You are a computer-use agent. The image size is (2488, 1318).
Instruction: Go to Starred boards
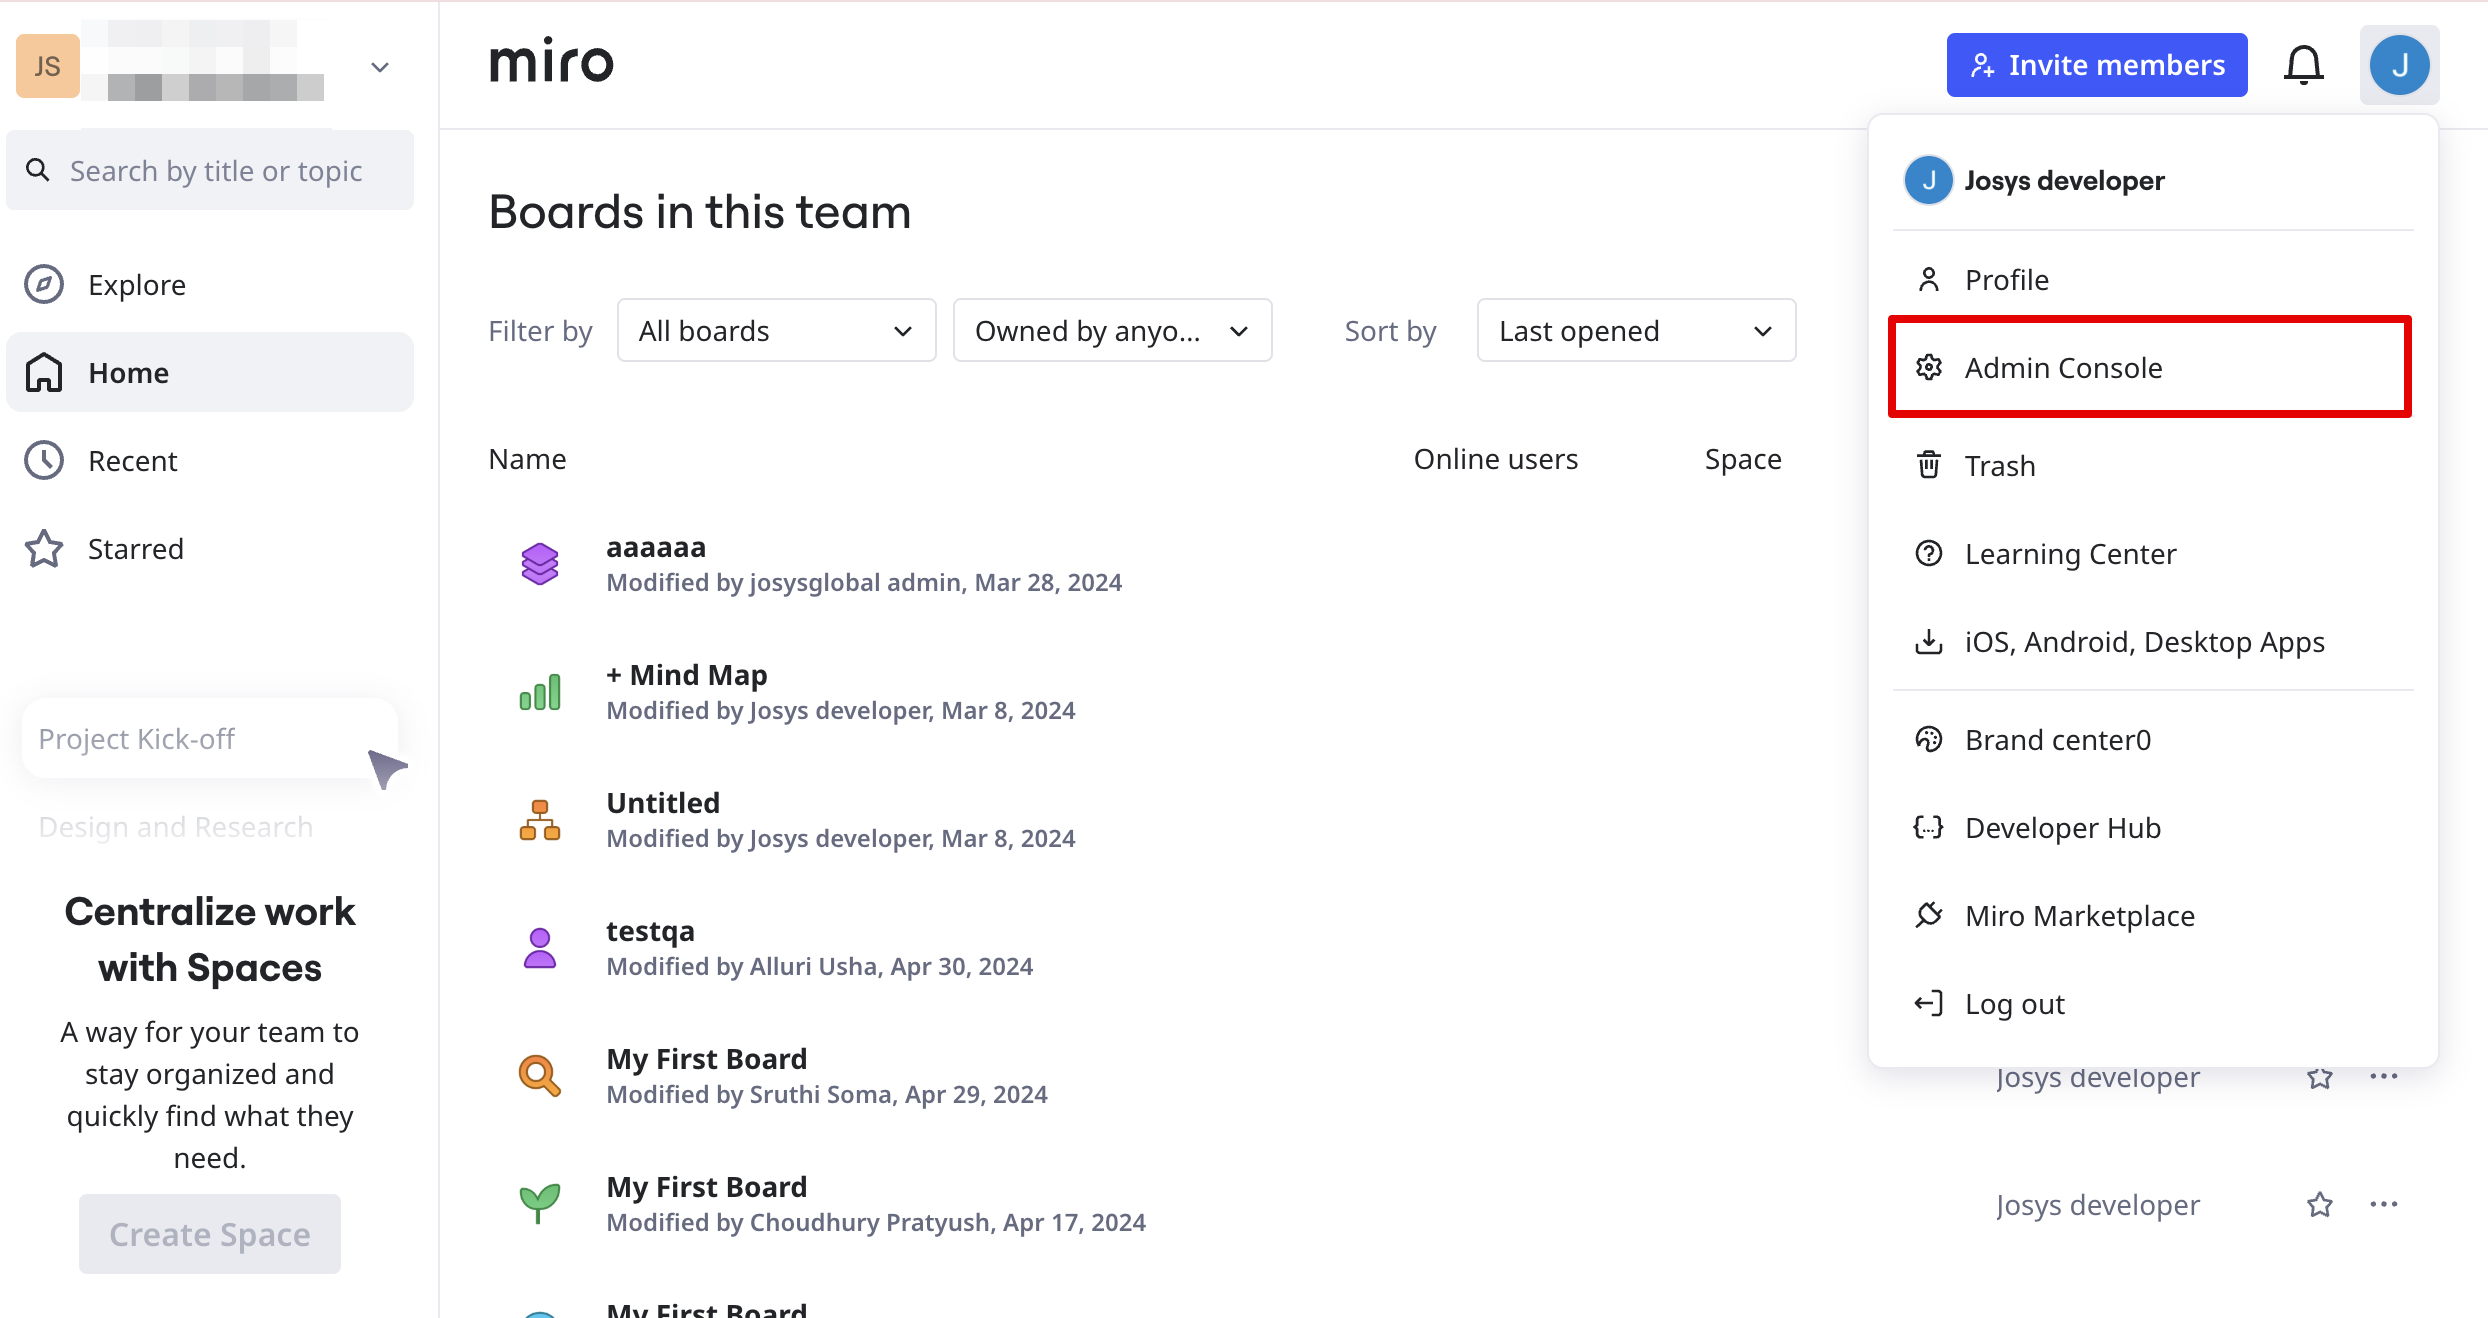135,549
